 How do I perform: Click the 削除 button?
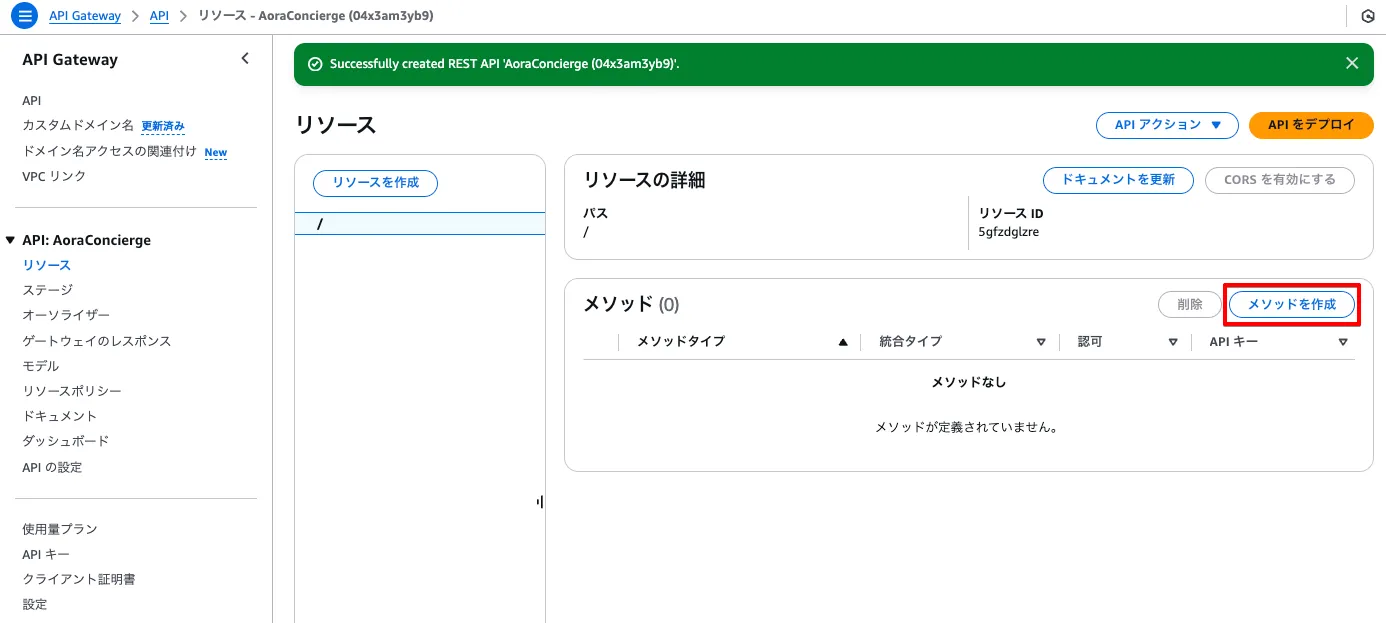click(1190, 304)
